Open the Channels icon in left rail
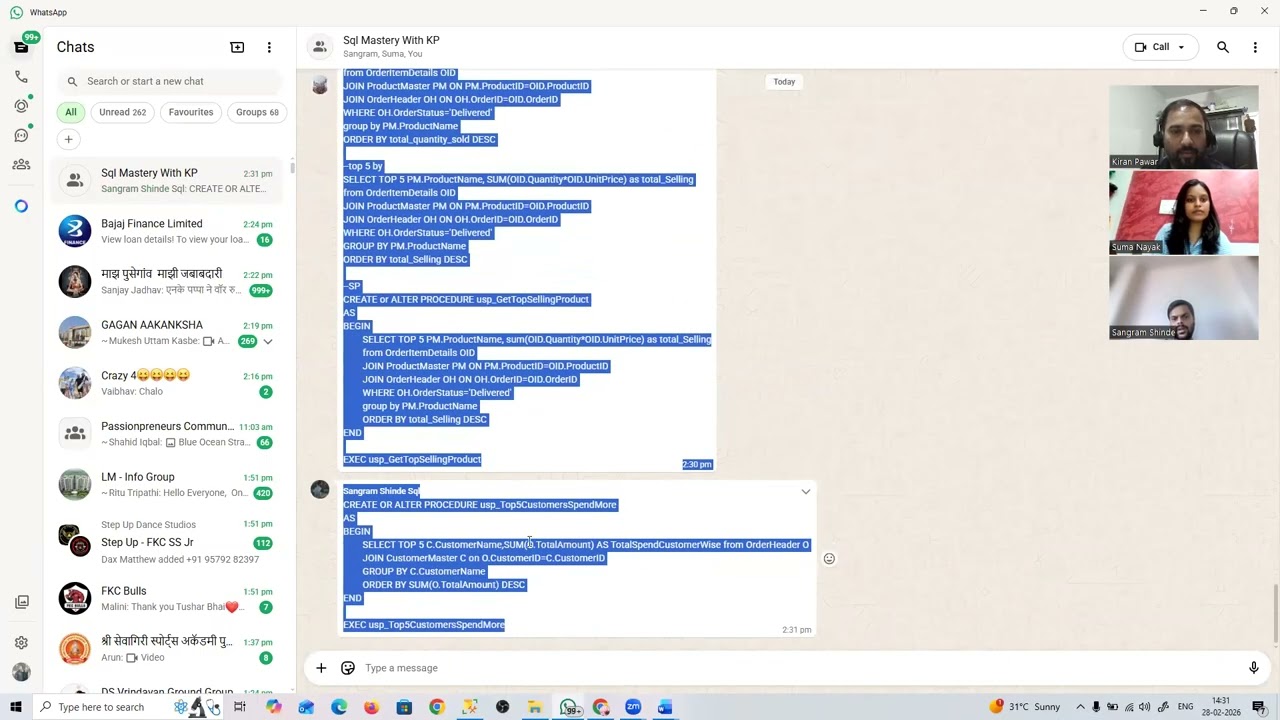The height and width of the screenshot is (720, 1280). [21, 135]
